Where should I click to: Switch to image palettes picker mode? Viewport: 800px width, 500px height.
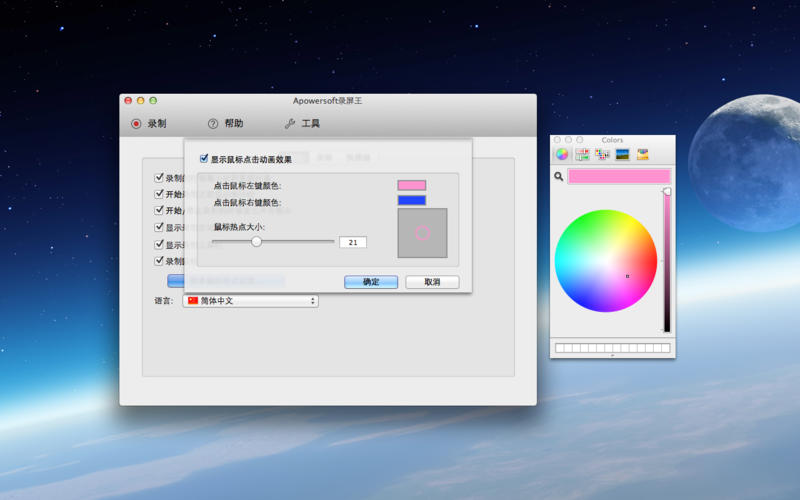(x=622, y=154)
